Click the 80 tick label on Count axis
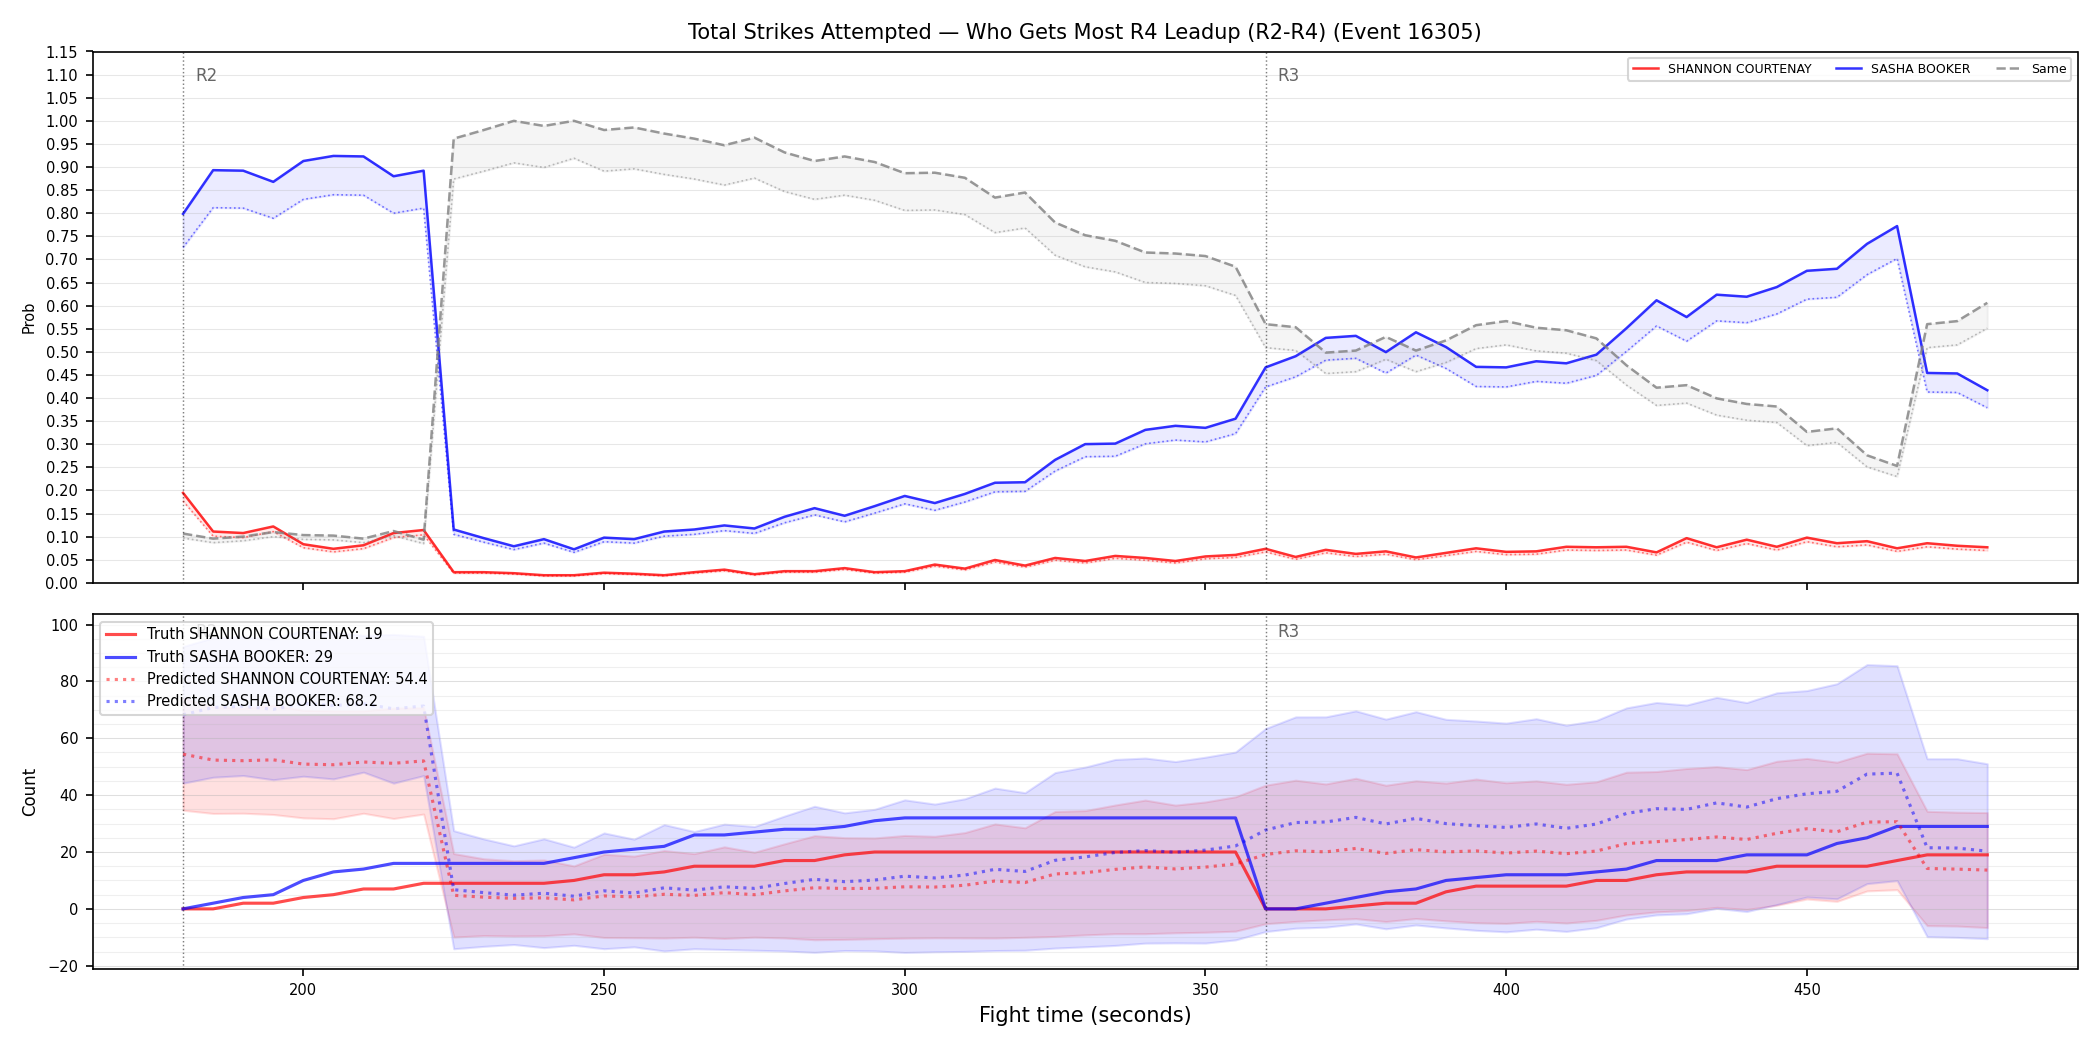The height and width of the screenshot is (1050, 2100). click(x=70, y=681)
